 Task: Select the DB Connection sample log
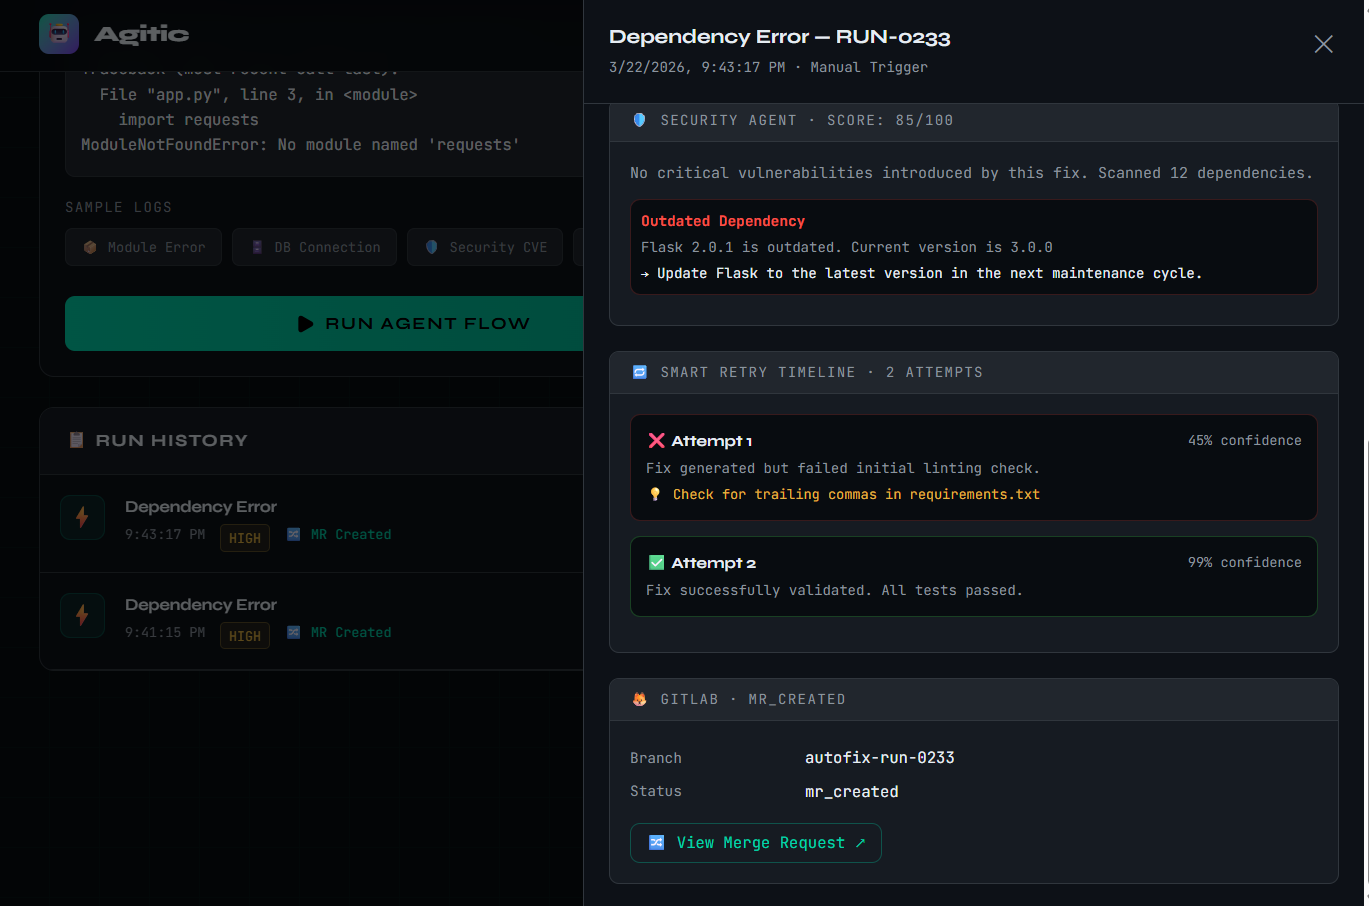(314, 247)
